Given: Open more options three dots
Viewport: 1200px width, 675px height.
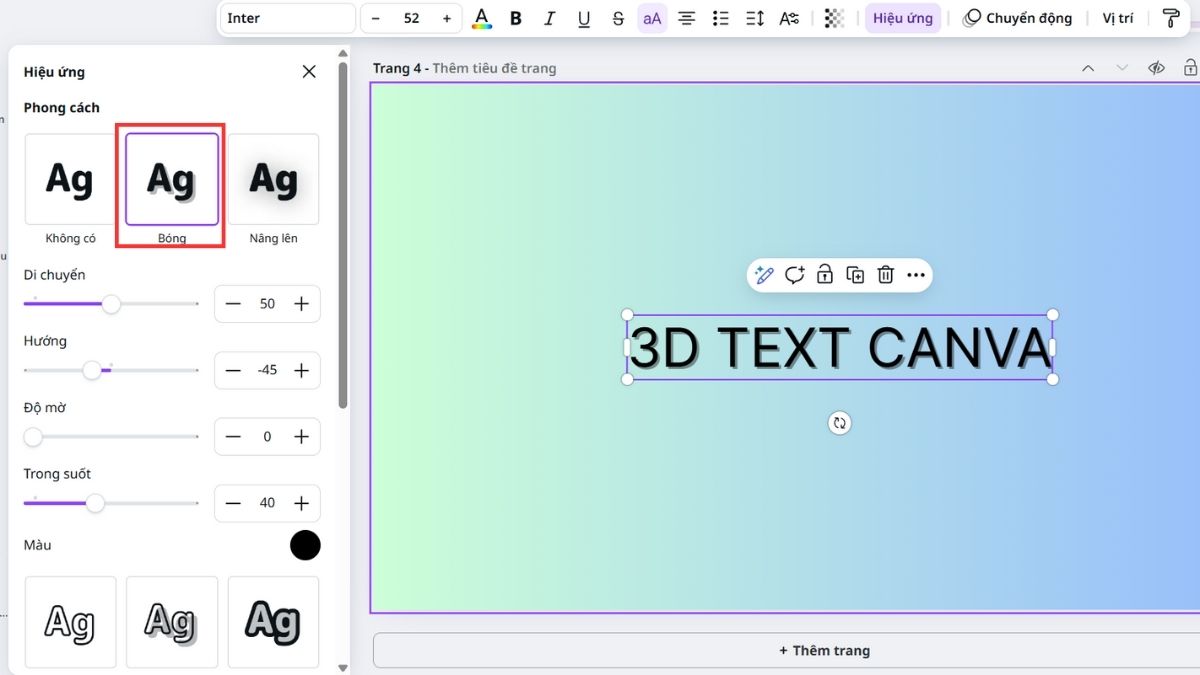Looking at the screenshot, I should [x=915, y=275].
